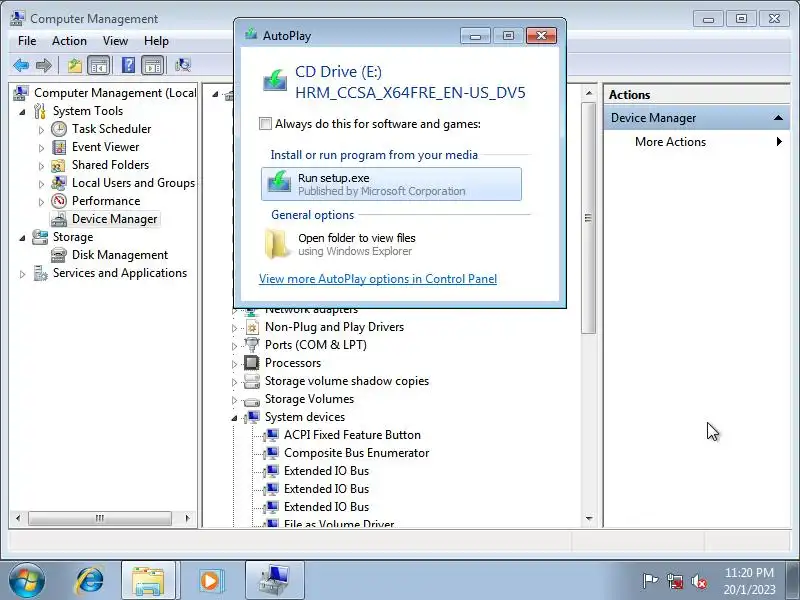Click the Disk Management icon
The image size is (800, 600).
pos(59,255)
